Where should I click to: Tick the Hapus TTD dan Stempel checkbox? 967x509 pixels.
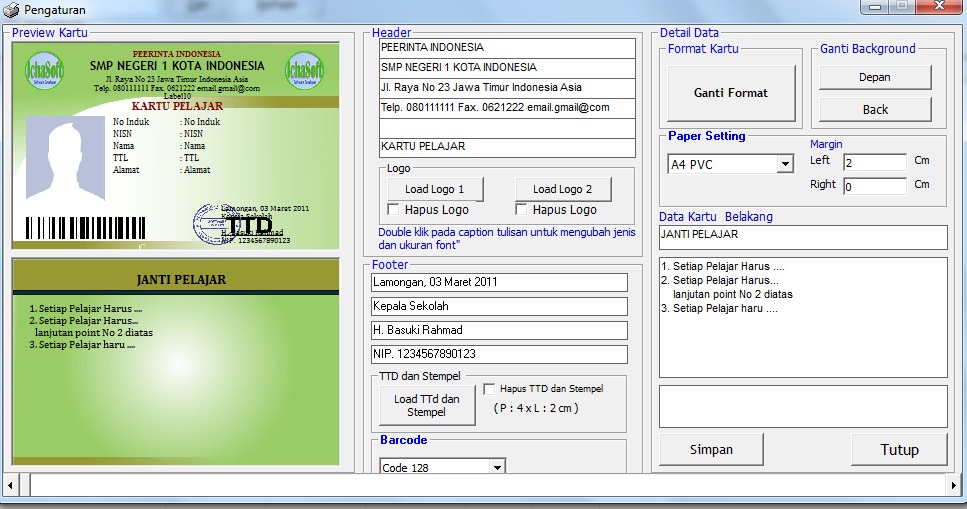[x=490, y=389]
